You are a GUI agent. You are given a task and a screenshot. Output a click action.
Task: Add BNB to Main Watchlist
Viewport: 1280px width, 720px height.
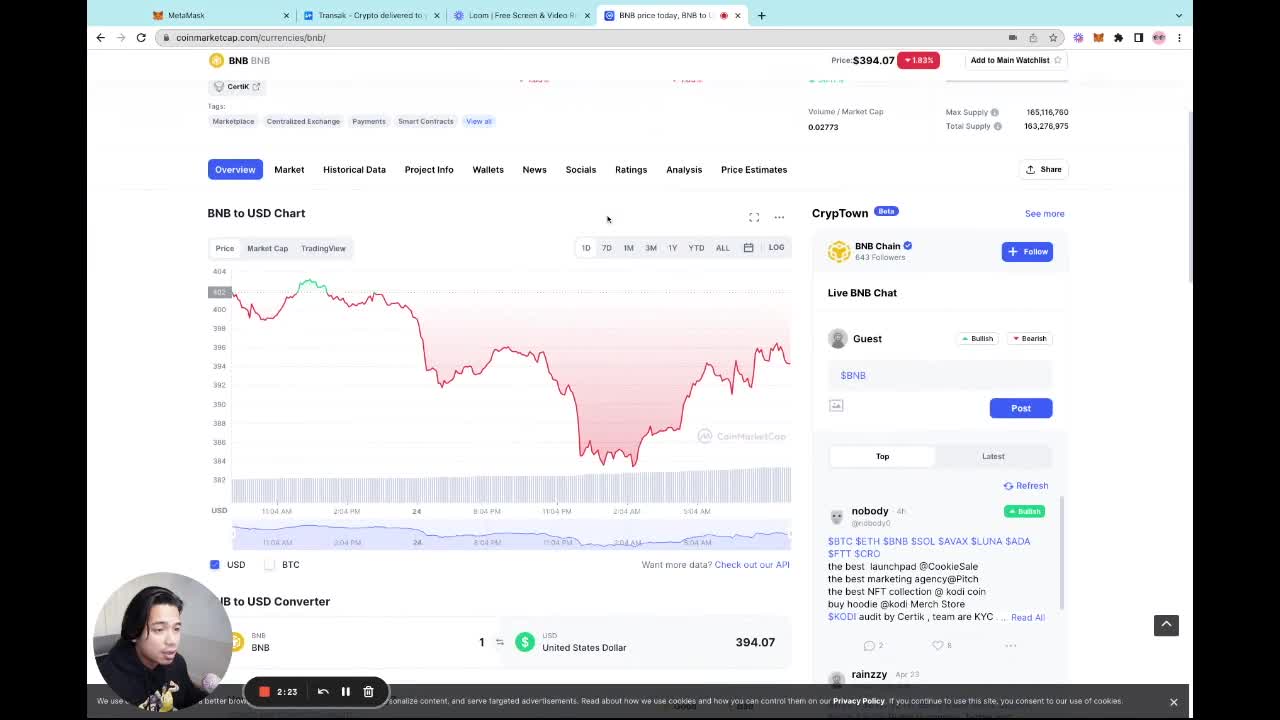1015,60
